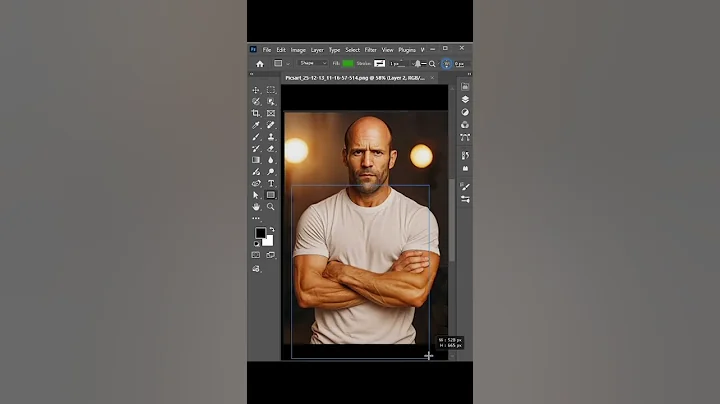The image size is (720, 404).
Task: Select the Spot Healing Brush tool
Action: click(x=271, y=125)
